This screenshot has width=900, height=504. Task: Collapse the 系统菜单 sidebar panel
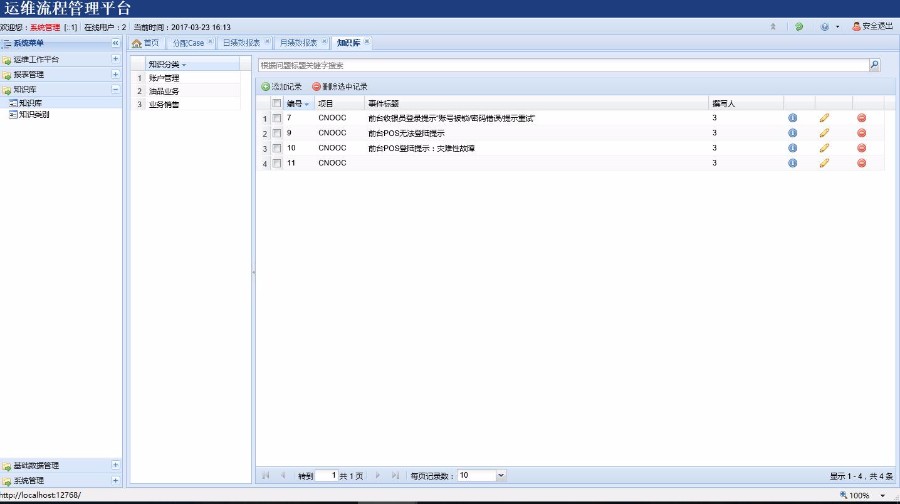[115, 43]
